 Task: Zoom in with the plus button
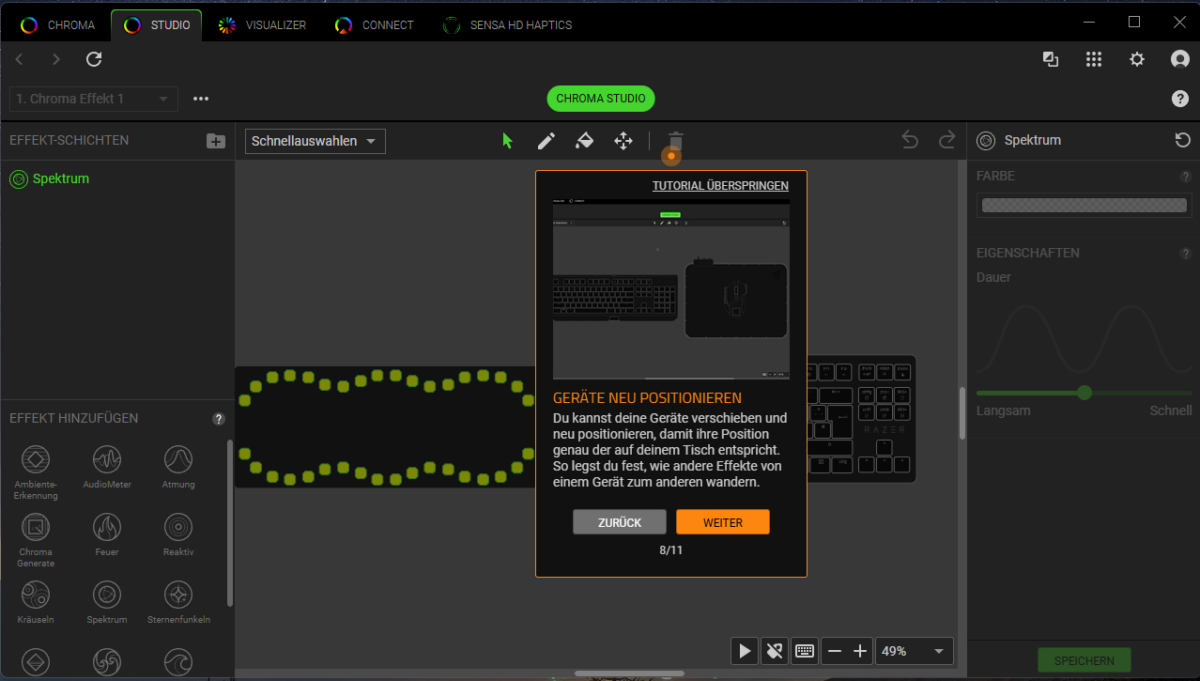click(860, 651)
